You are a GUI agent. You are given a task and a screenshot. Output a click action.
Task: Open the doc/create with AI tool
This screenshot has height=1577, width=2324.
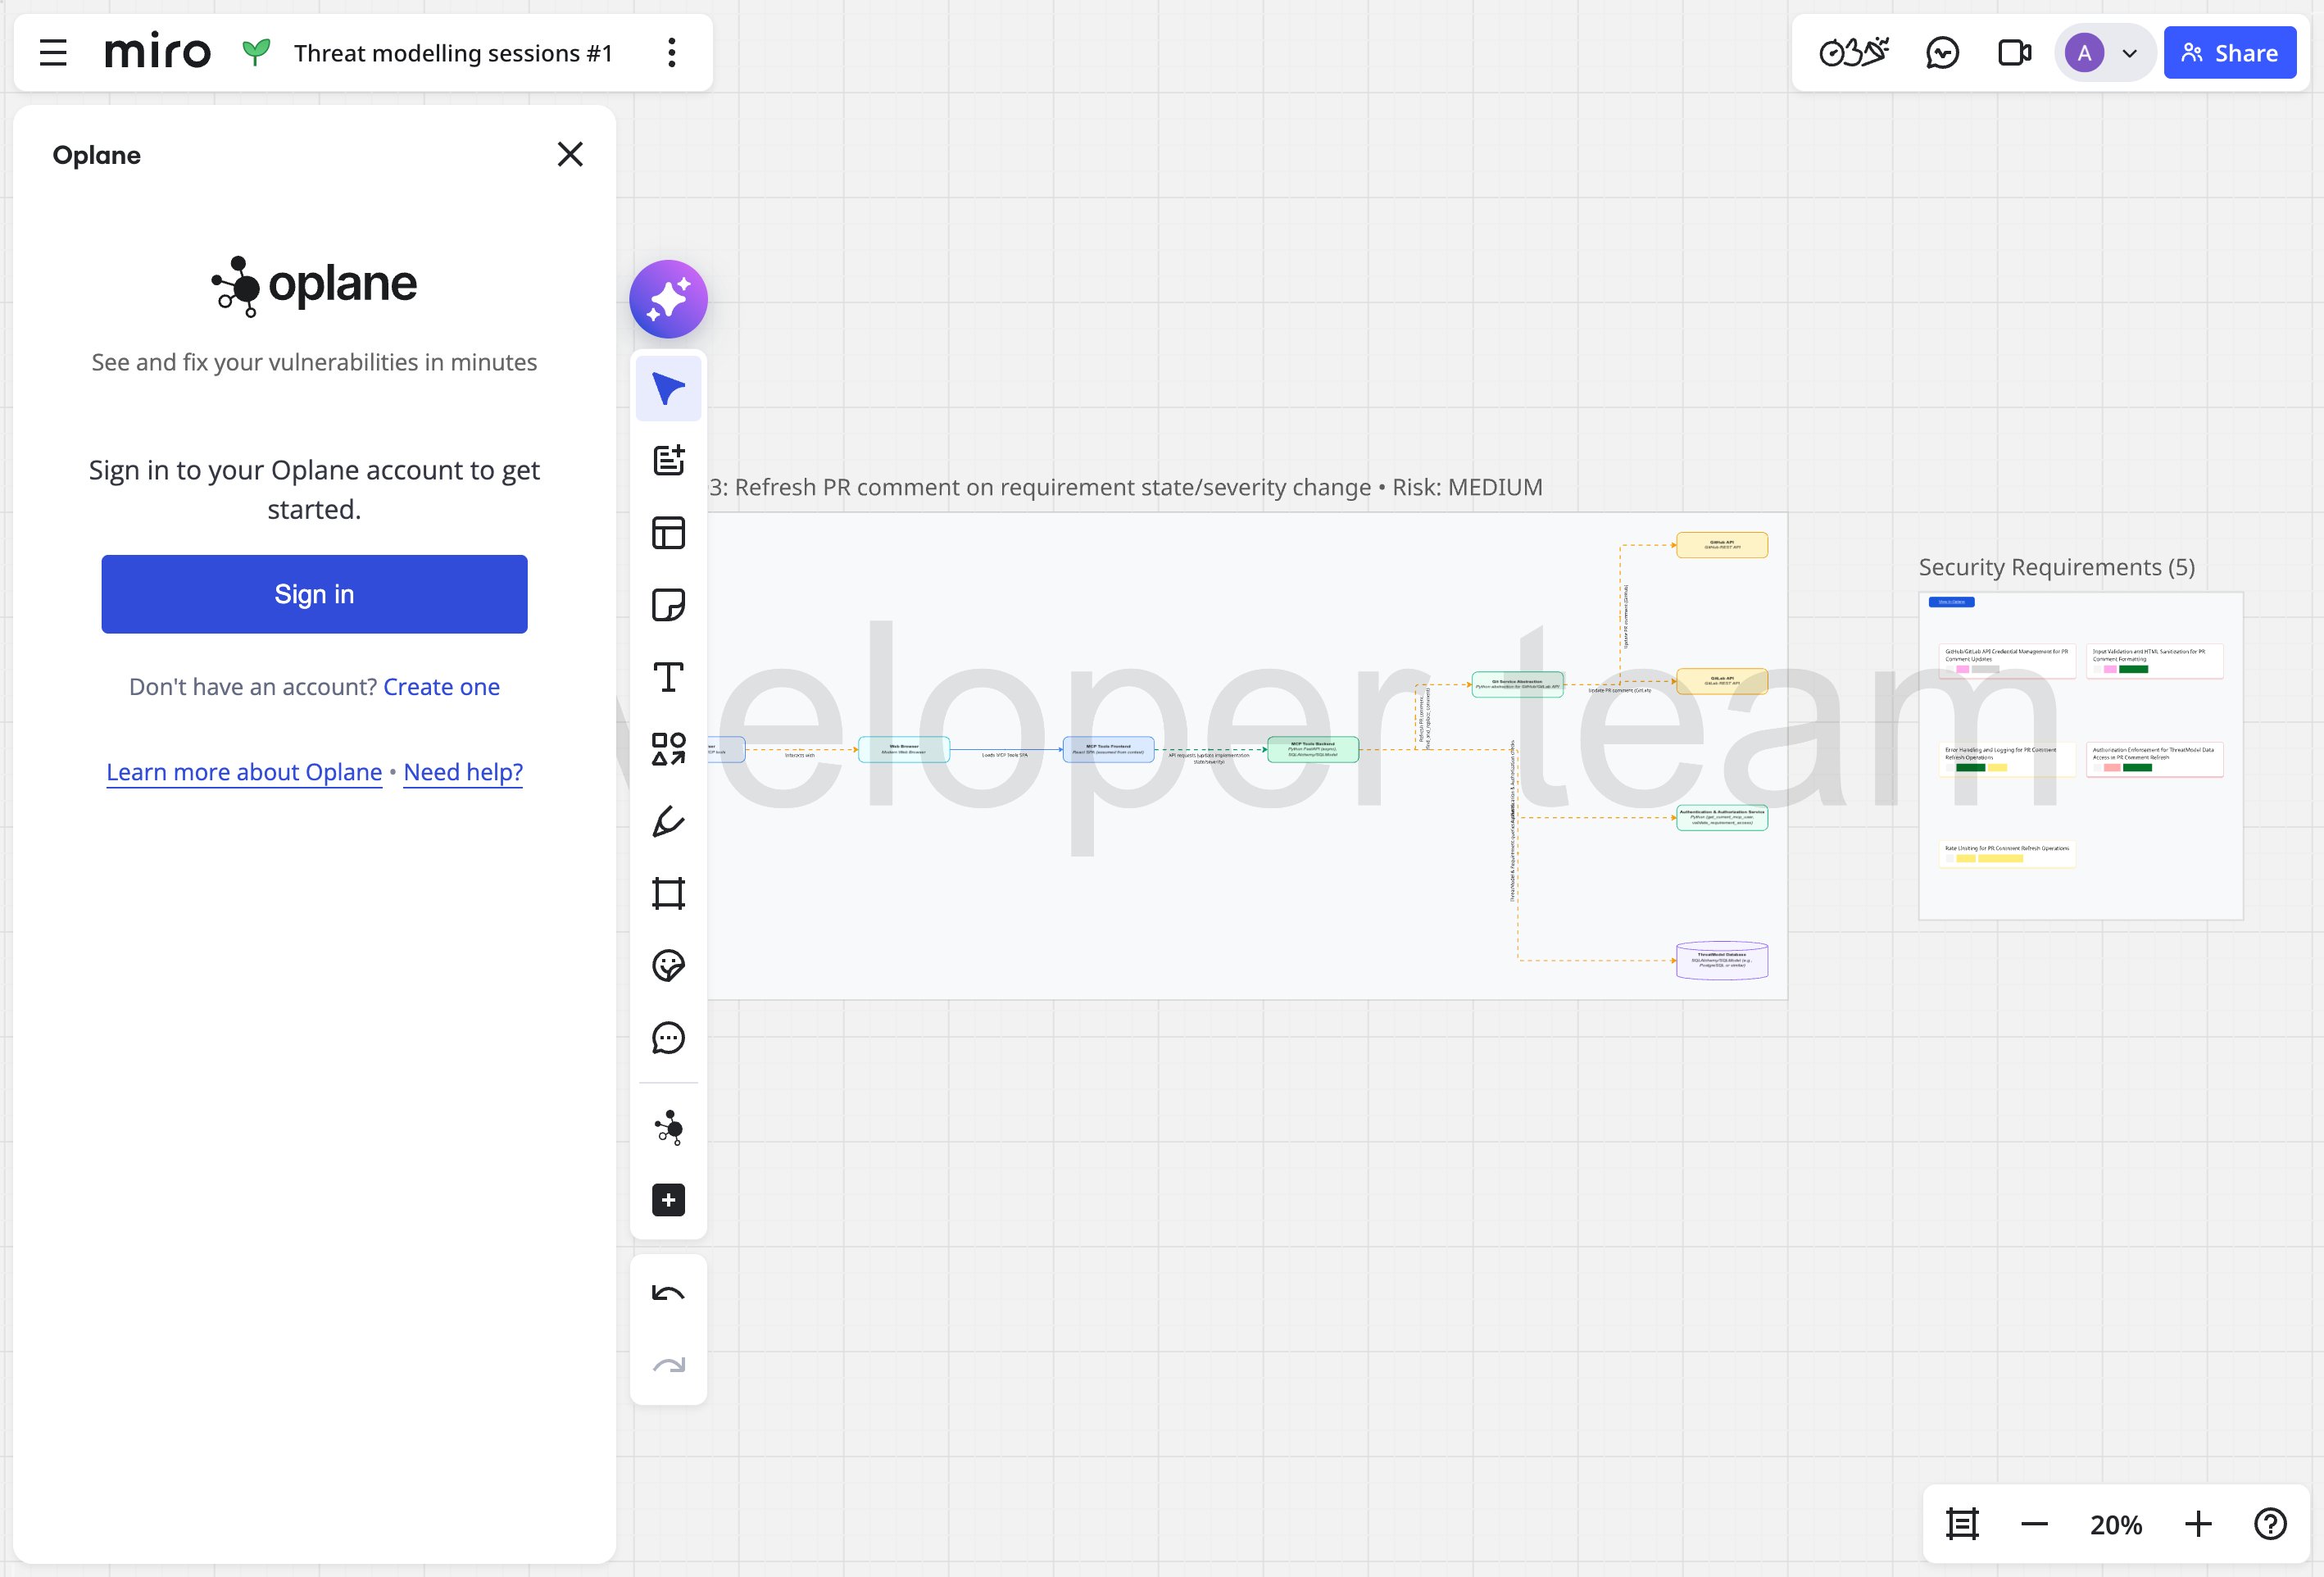668,461
